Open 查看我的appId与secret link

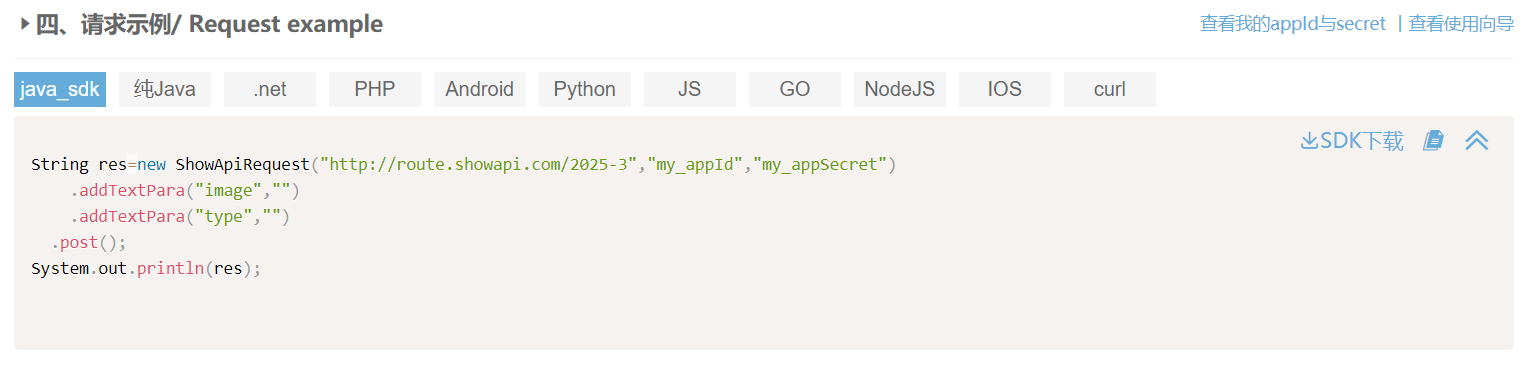(x=1293, y=24)
